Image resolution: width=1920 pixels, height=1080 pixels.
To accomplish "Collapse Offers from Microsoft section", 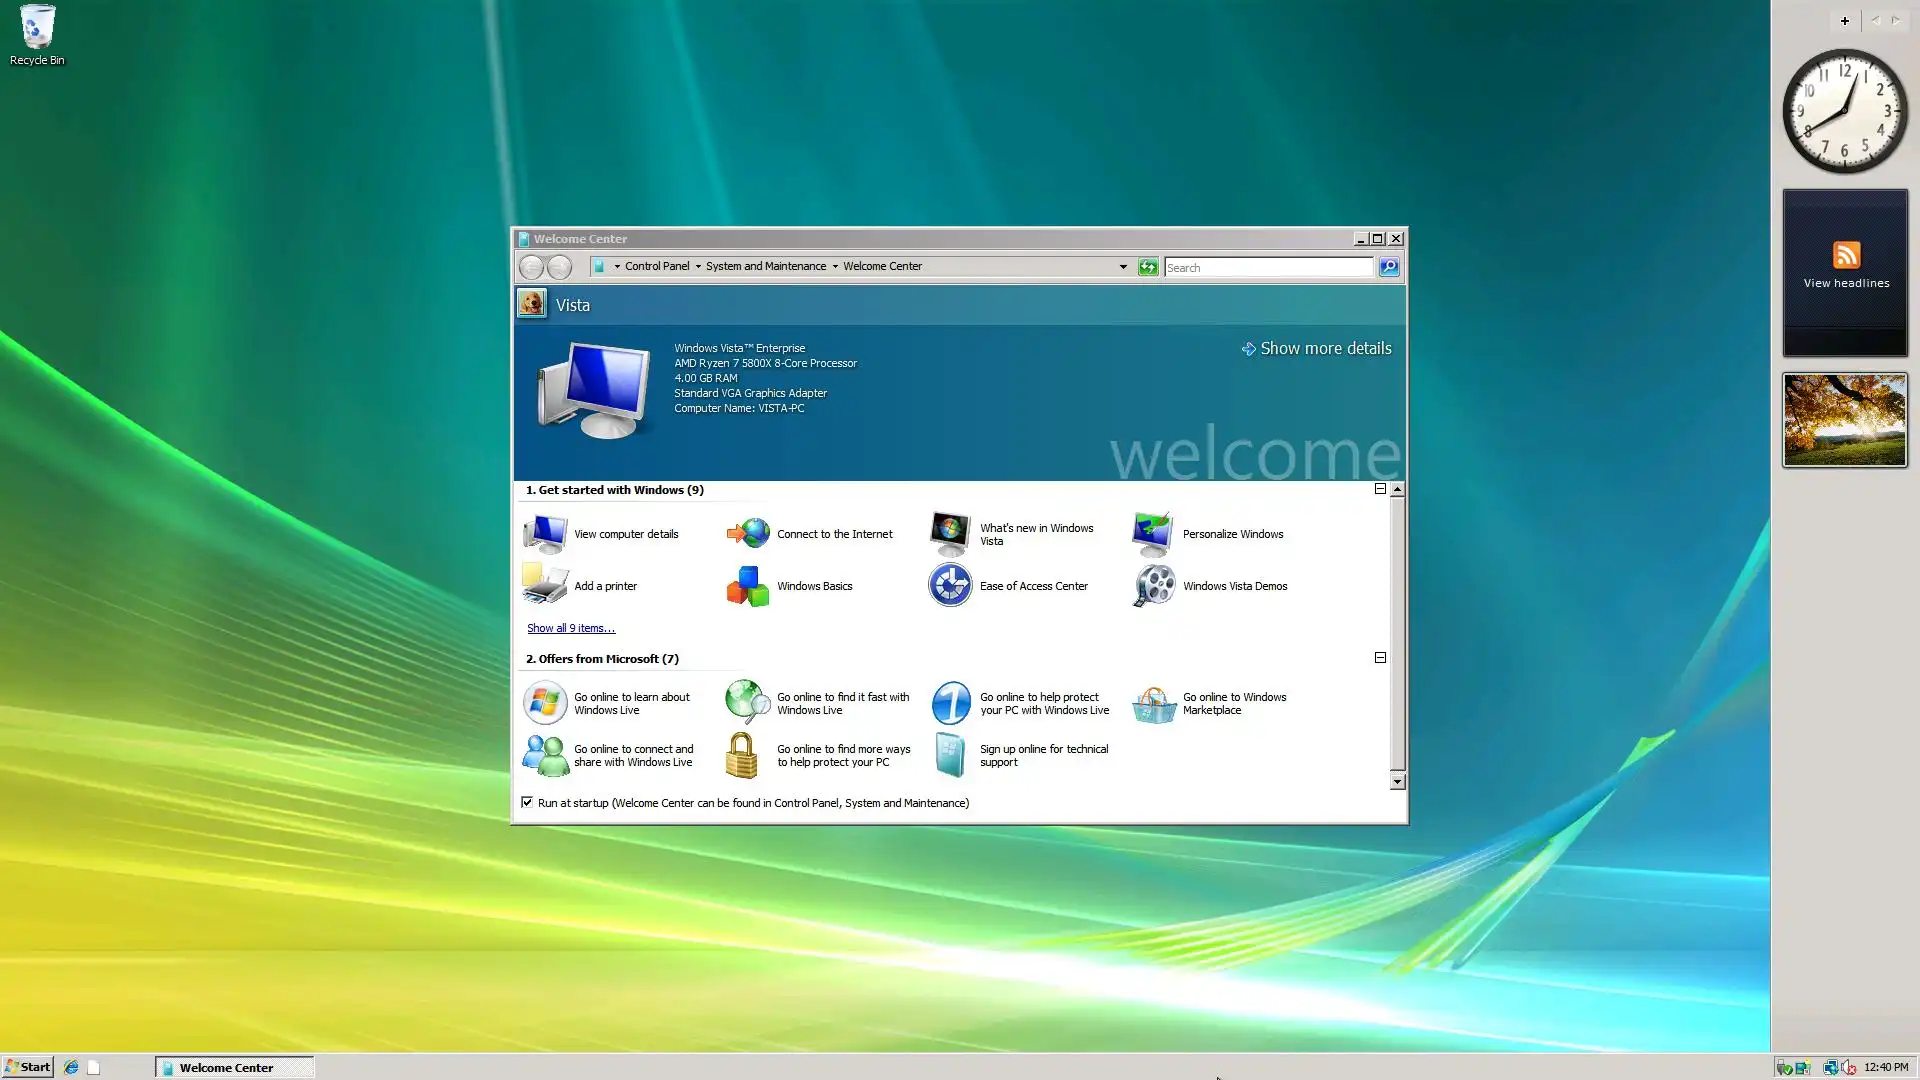I will click(1380, 658).
